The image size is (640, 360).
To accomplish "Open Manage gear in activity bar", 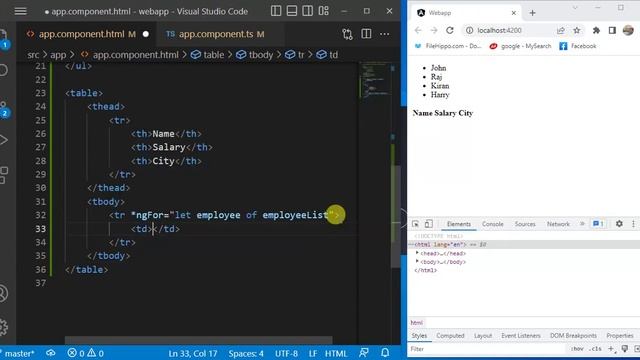I will [3, 327].
